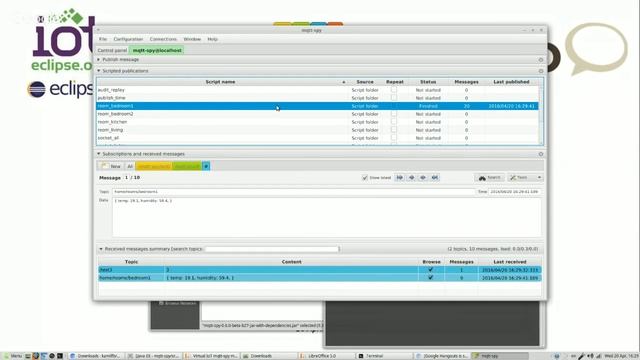Switch to the All subscriptions tab

(130, 166)
